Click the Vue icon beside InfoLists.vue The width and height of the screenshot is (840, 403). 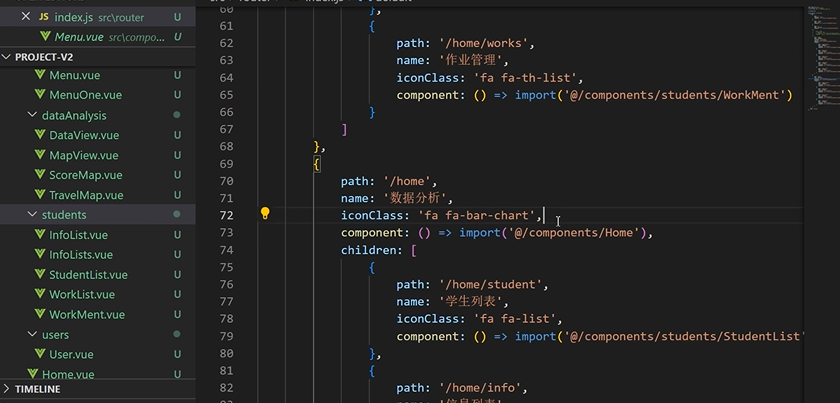pyautogui.click(x=40, y=254)
